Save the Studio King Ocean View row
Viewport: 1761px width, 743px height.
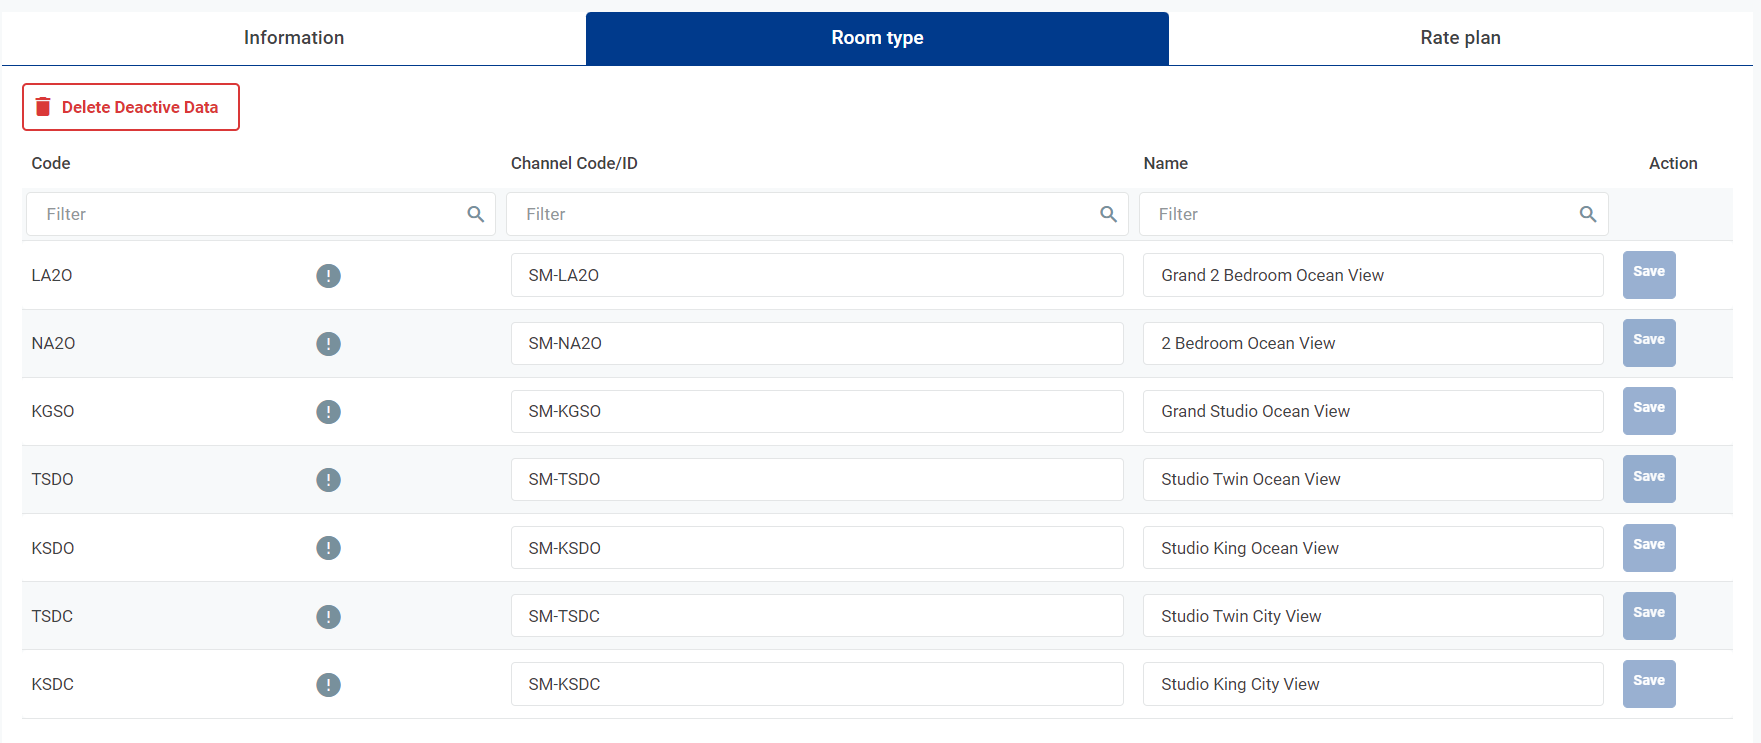[x=1648, y=548]
